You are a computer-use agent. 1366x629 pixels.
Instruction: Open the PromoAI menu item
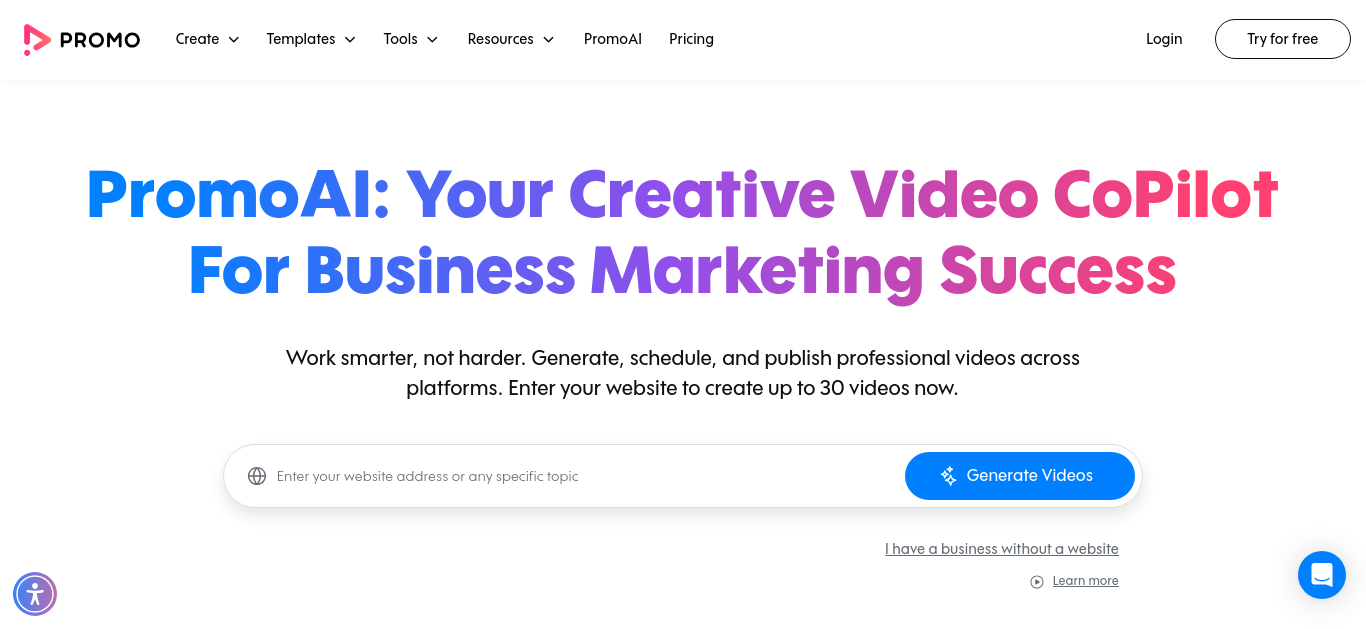click(613, 39)
